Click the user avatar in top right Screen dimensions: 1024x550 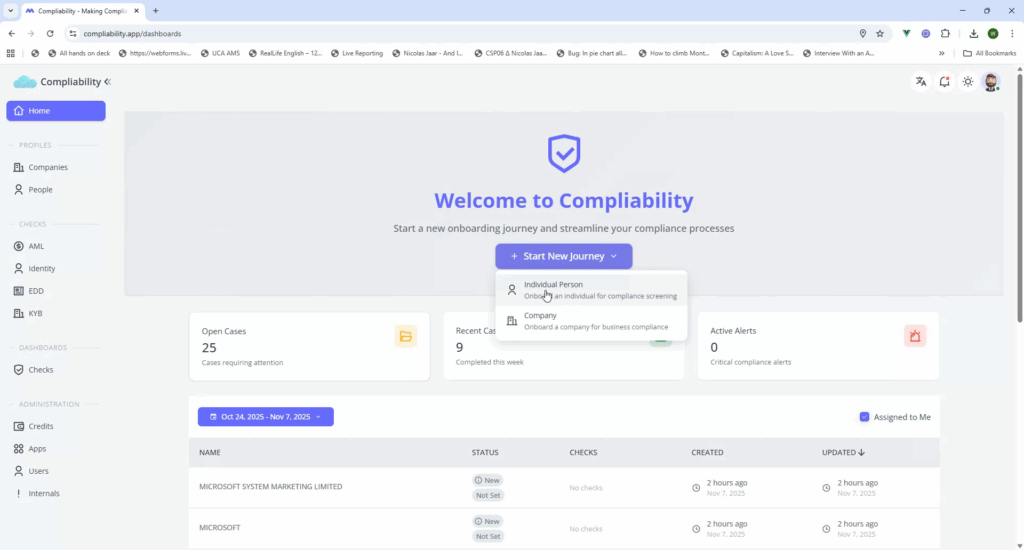point(990,82)
